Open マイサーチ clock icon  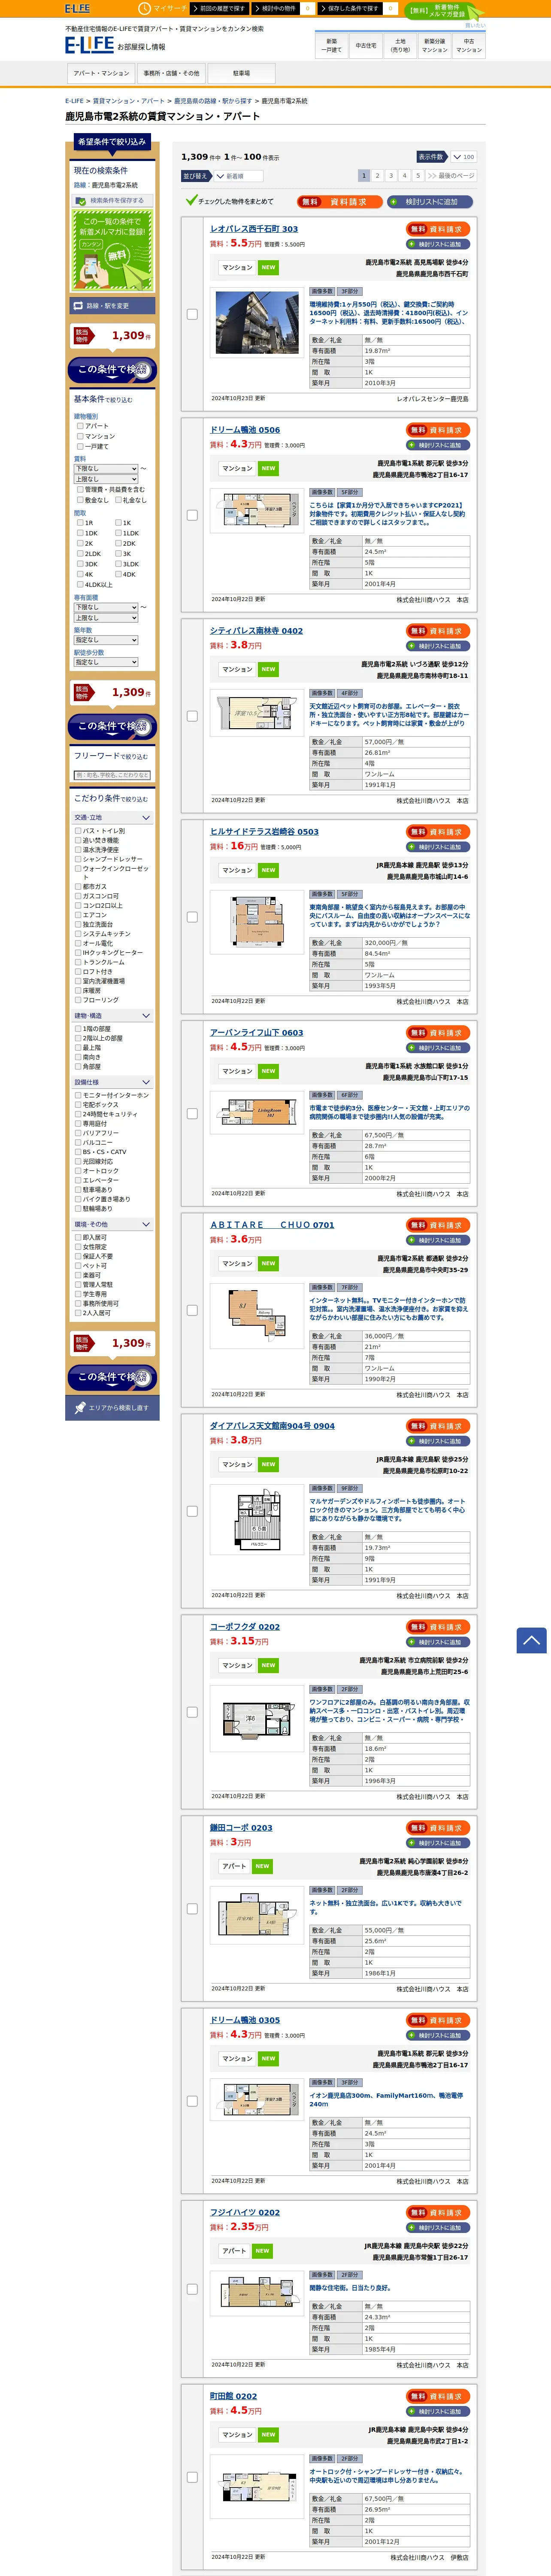tap(144, 8)
